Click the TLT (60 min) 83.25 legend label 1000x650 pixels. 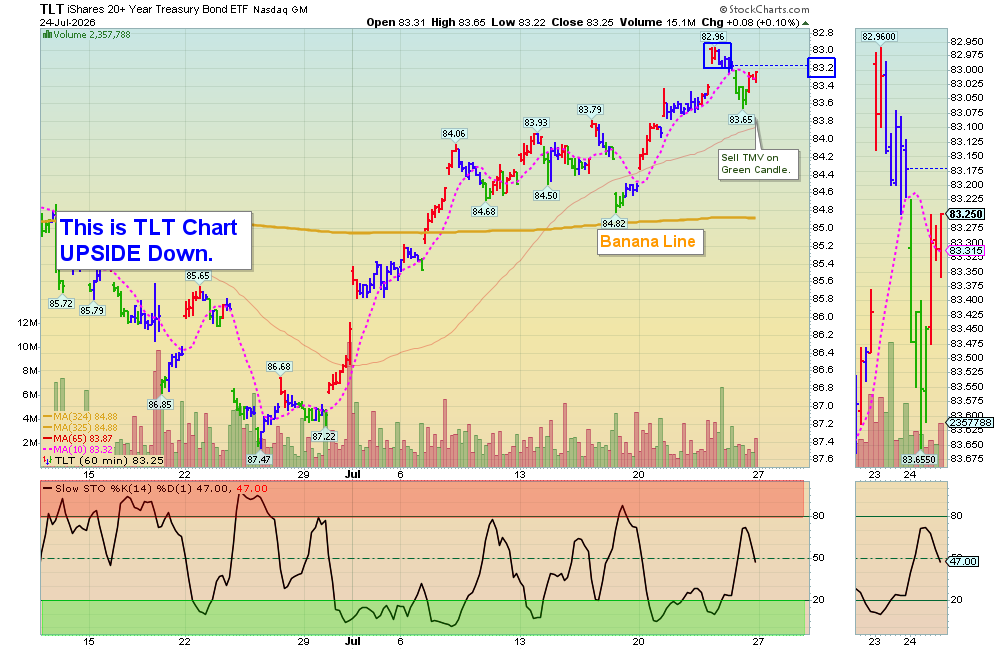point(109,460)
